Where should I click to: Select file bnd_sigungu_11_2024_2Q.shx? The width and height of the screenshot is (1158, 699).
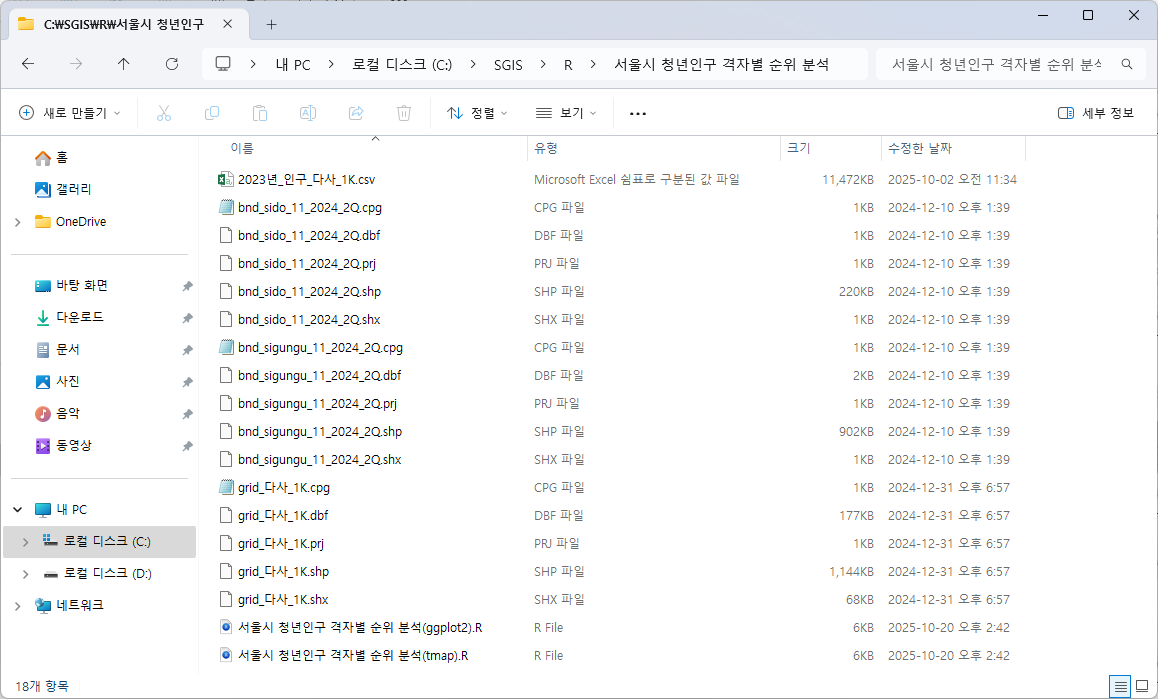pyautogui.click(x=319, y=460)
